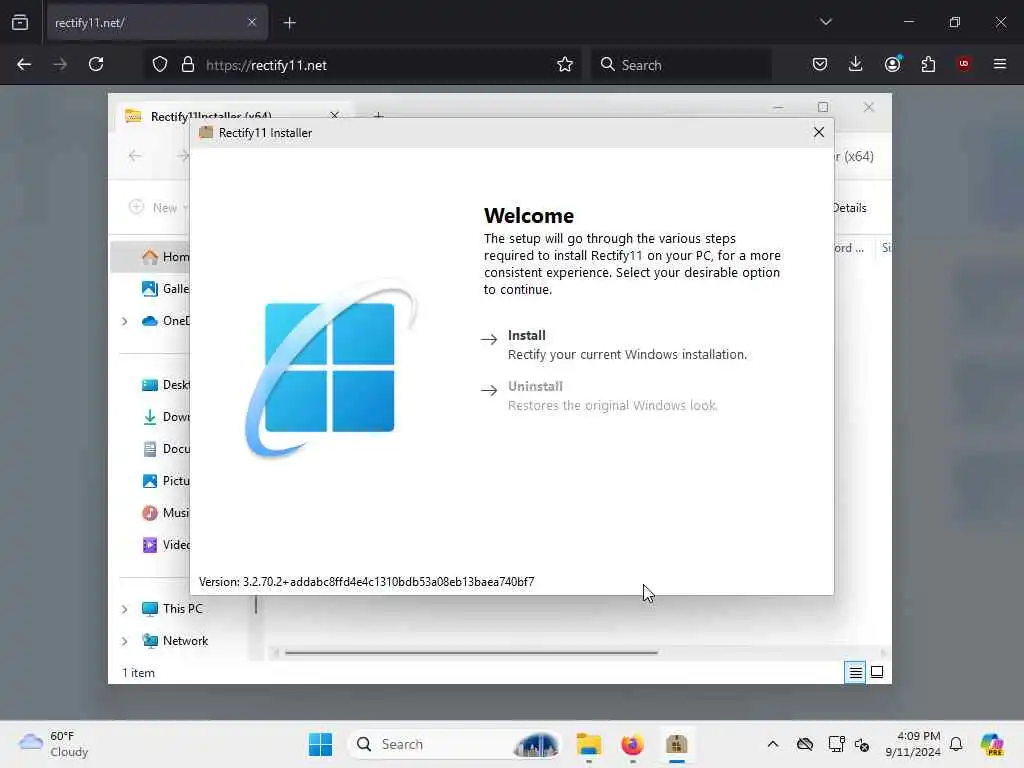1024x768 pixels.
Task: Open the muted volume tray icon
Action: pyautogui.click(x=862, y=744)
